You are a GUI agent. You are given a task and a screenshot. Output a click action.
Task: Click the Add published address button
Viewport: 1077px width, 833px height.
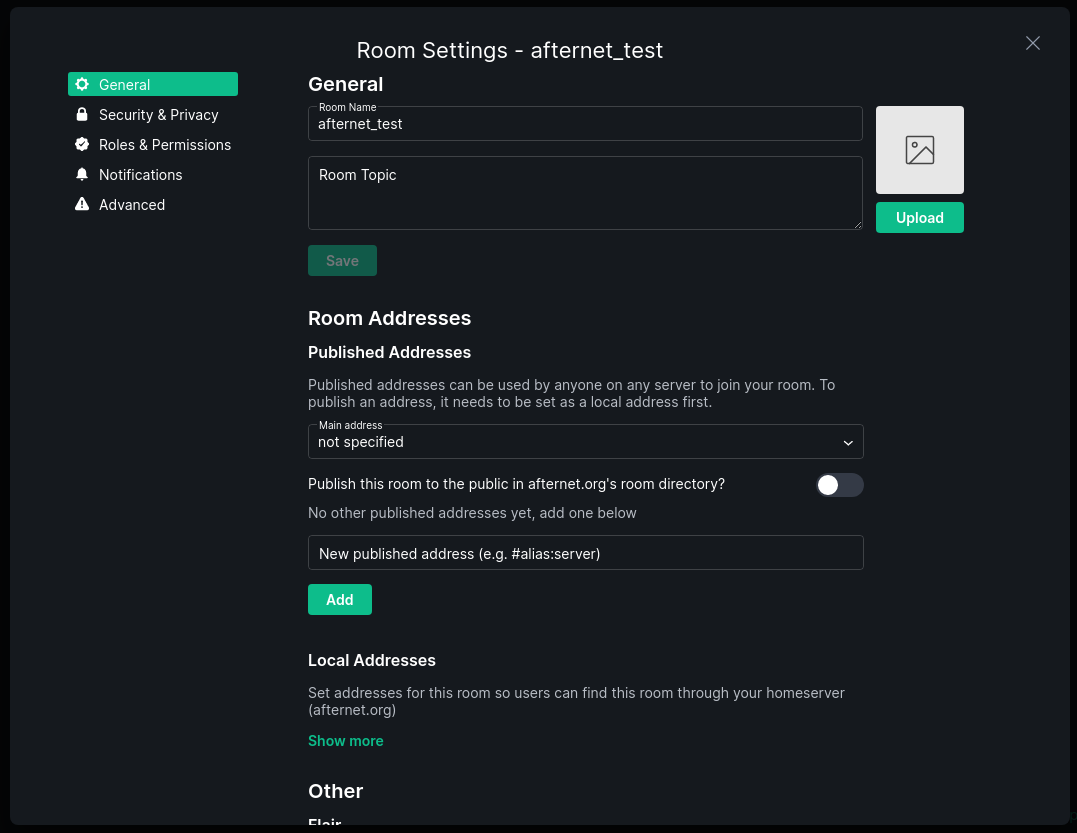[x=339, y=600]
